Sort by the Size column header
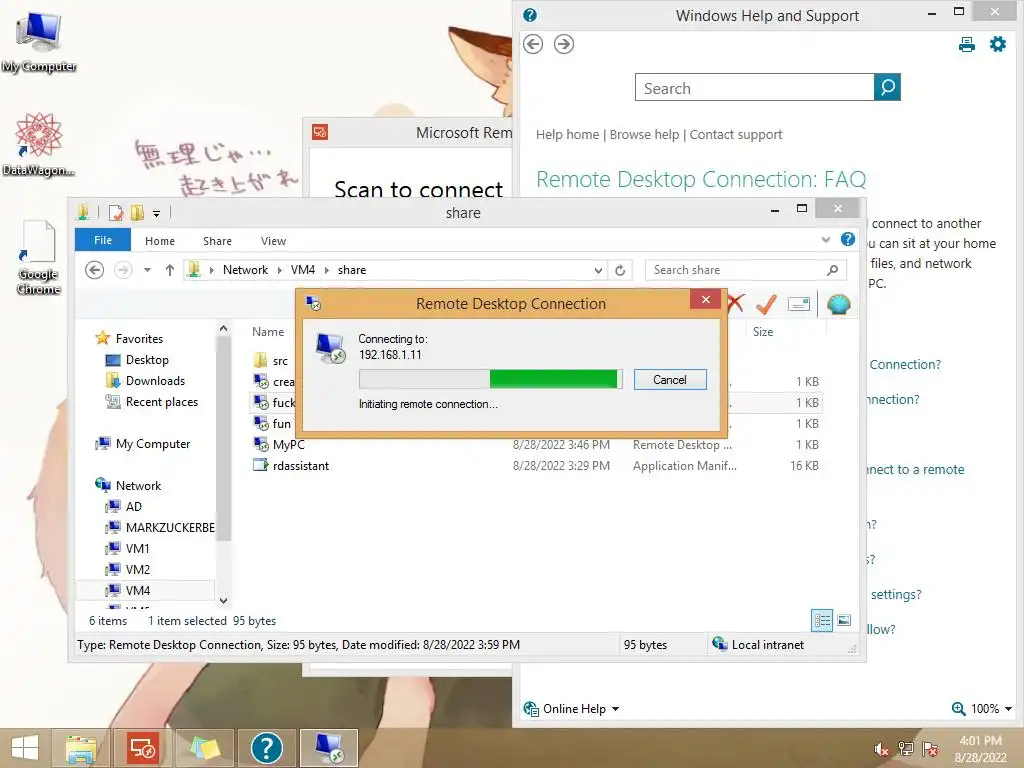Viewport: 1024px width, 768px height. coord(763,332)
